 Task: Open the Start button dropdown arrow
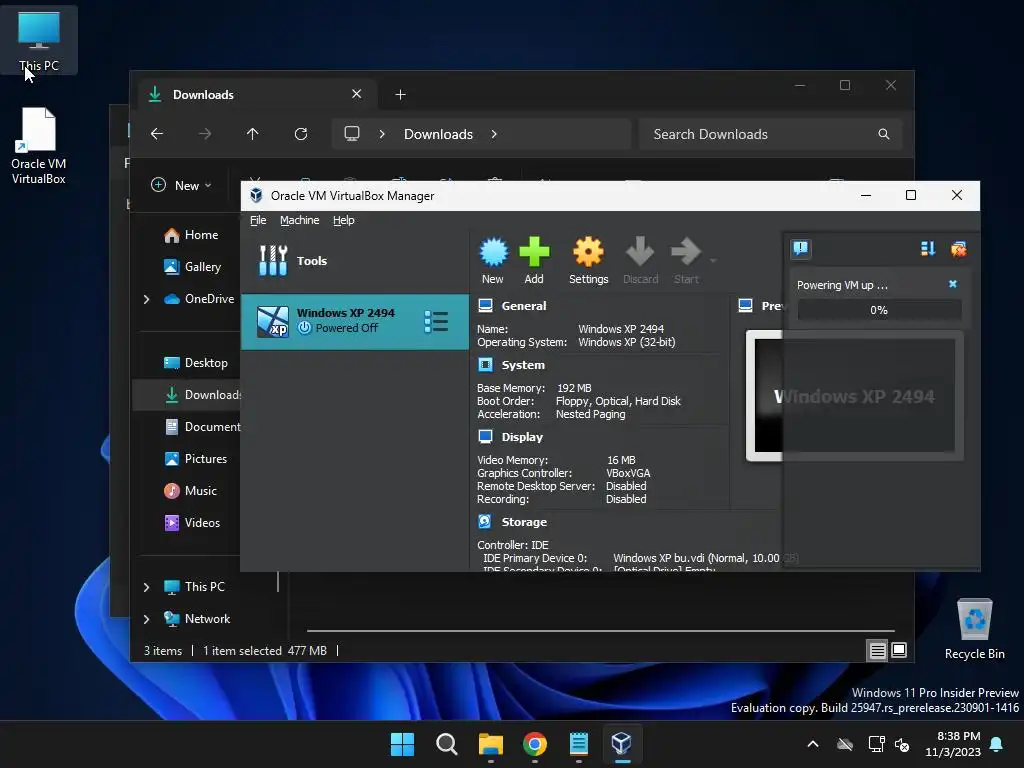(713, 261)
